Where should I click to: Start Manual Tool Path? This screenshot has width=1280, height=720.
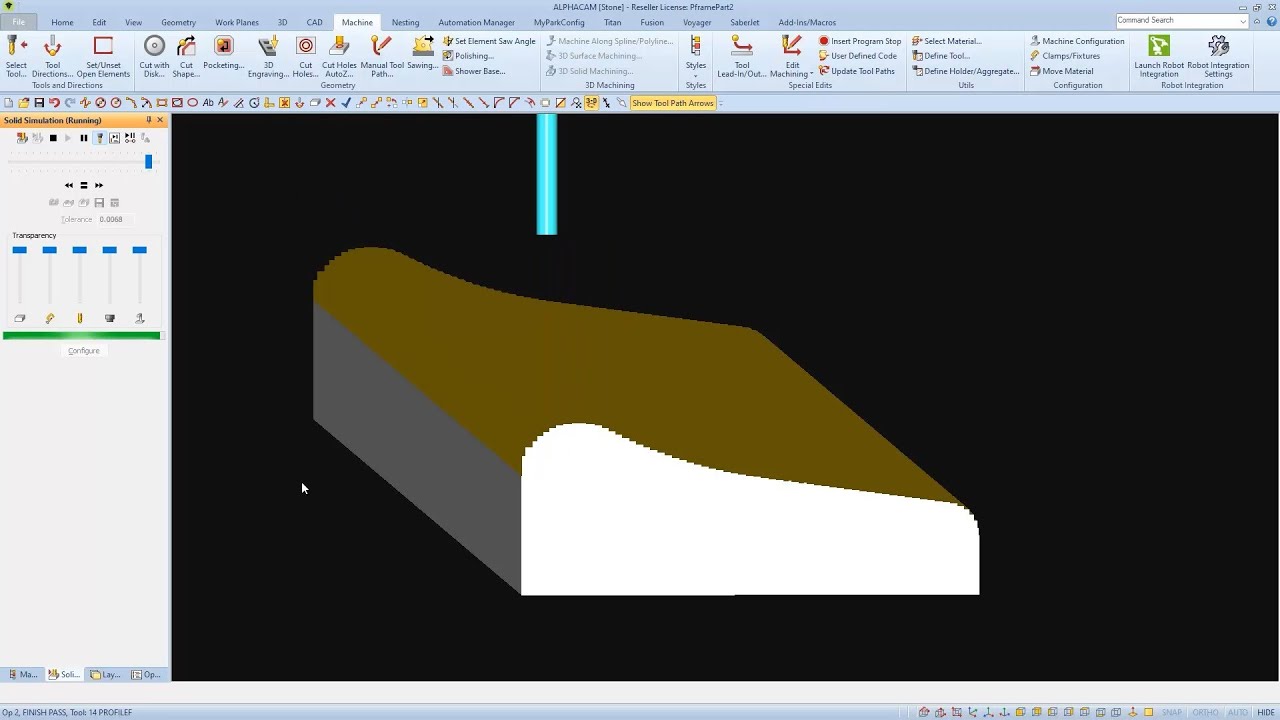(x=381, y=56)
